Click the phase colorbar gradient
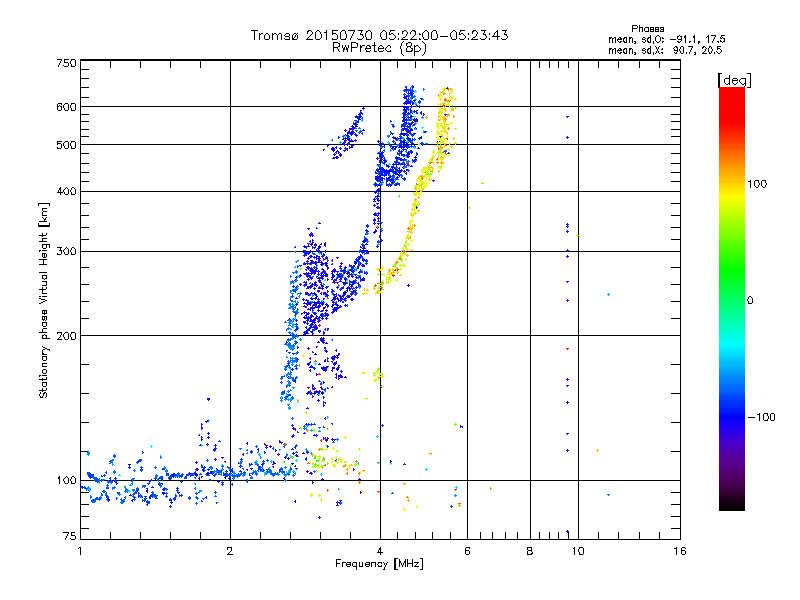Viewport: 800px width, 600px height. point(732,299)
